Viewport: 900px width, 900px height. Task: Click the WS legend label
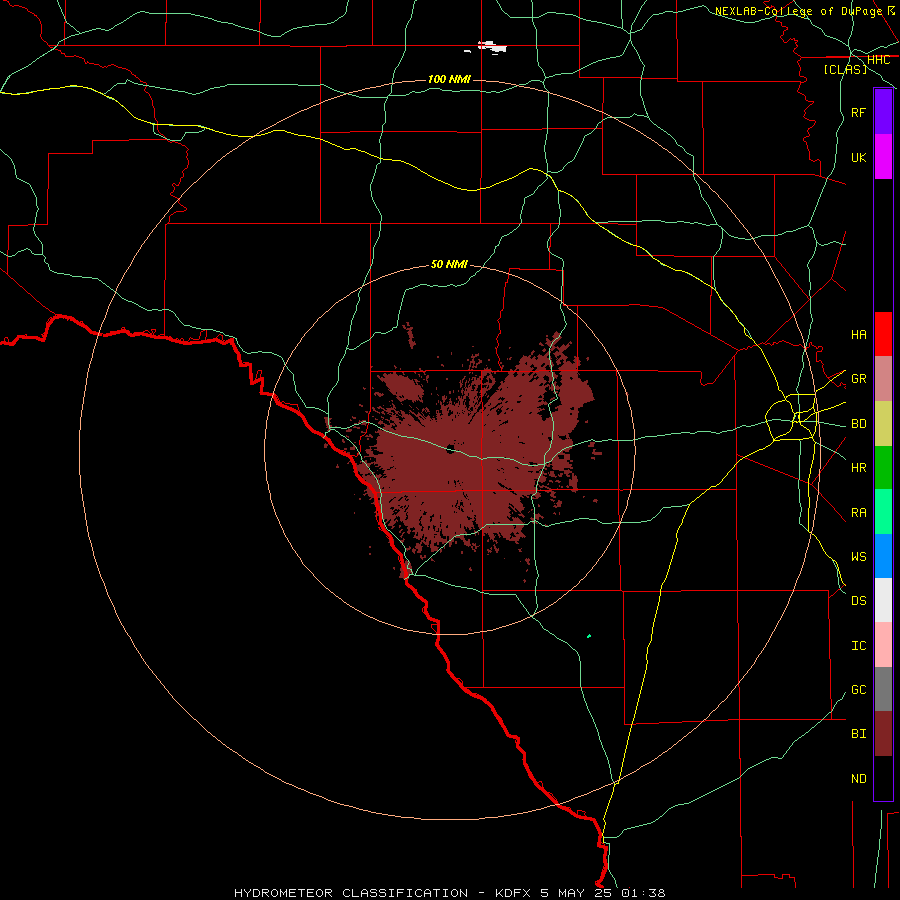pyautogui.click(x=858, y=557)
